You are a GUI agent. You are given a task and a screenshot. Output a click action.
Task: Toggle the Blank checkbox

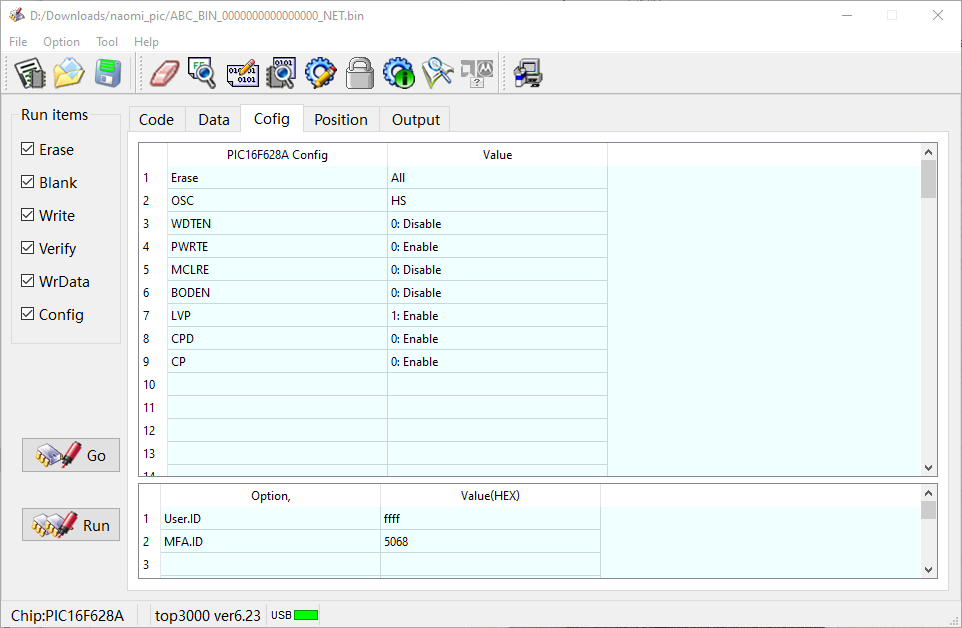pyautogui.click(x=28, y=182)
